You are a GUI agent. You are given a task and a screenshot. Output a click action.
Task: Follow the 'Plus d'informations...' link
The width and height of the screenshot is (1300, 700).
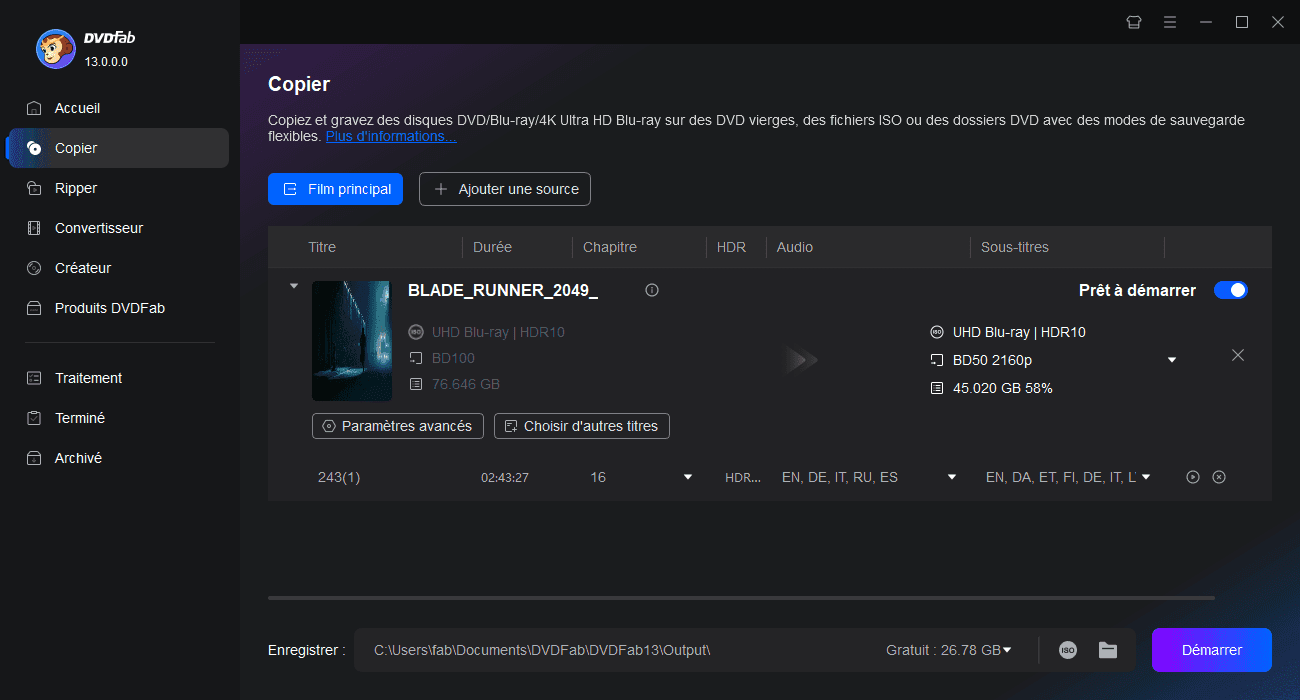tap(391, 136)
